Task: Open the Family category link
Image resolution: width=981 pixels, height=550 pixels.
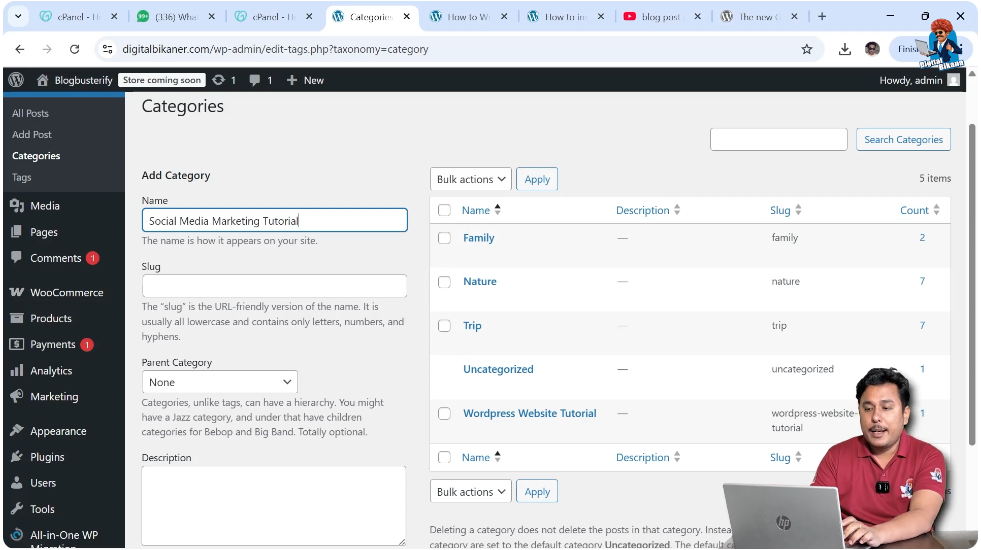Action: pyautogui.click(x=479, y=238)
